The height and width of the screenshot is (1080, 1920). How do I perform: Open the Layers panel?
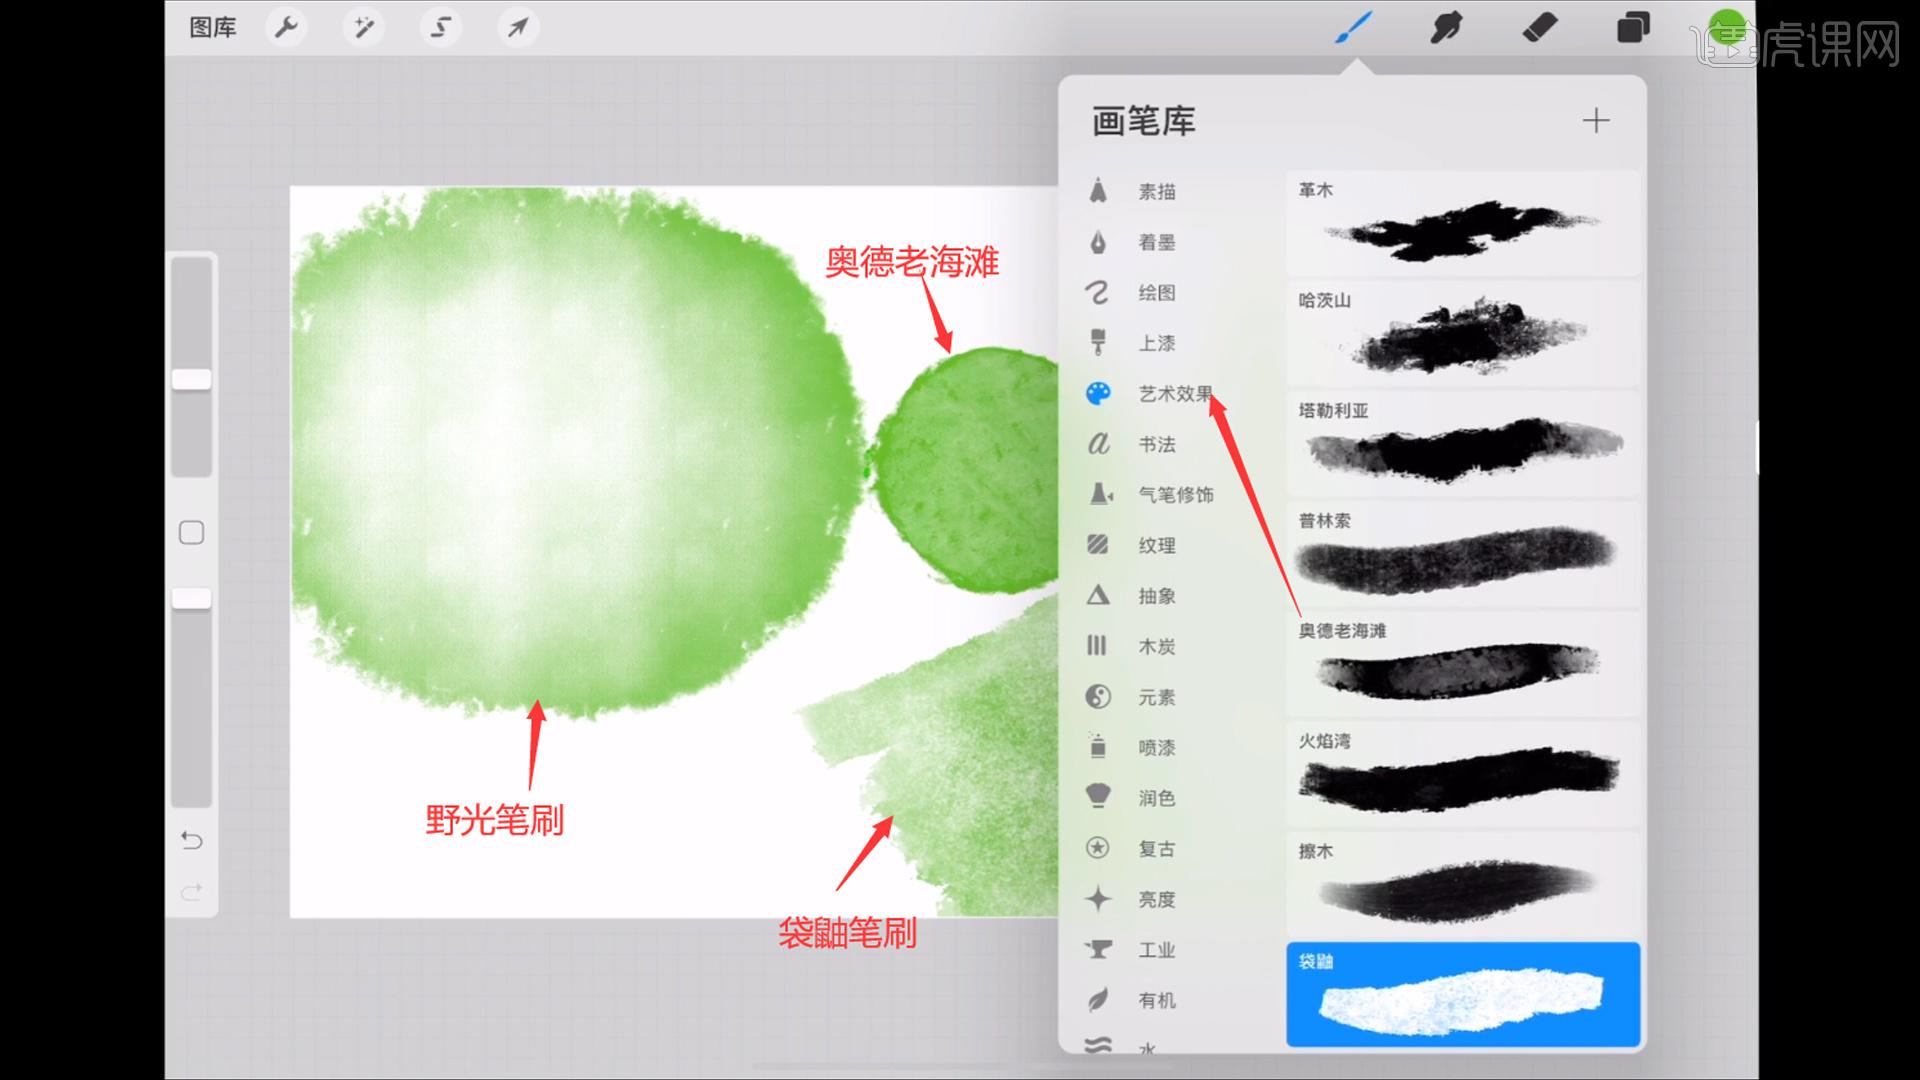coord(1632,28)
